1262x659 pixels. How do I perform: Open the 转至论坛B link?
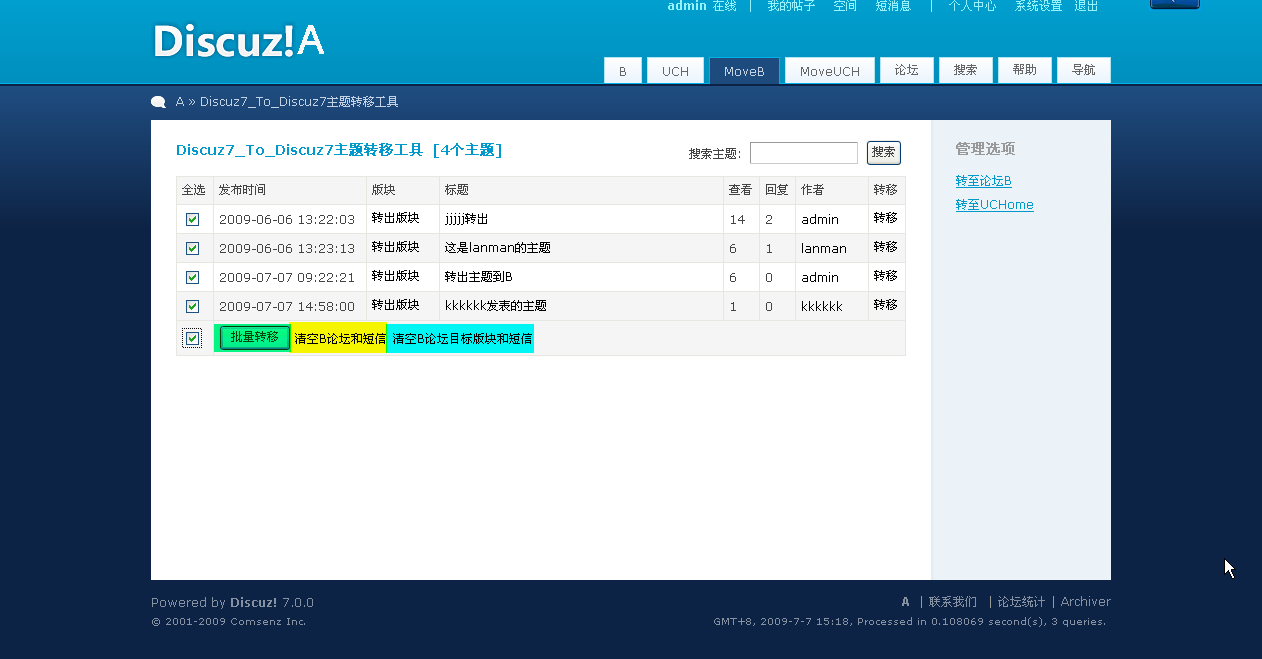point(983,181)
